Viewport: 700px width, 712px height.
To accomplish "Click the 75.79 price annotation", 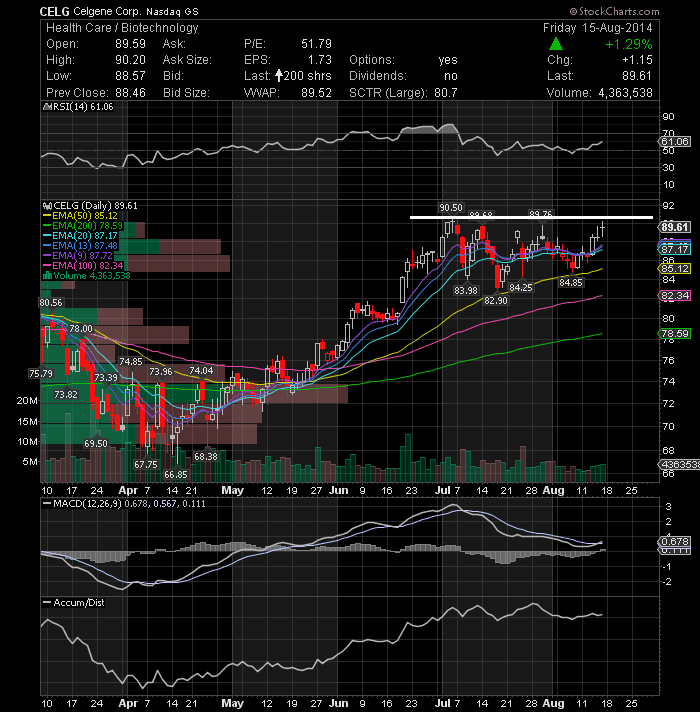I will (40, 374).
